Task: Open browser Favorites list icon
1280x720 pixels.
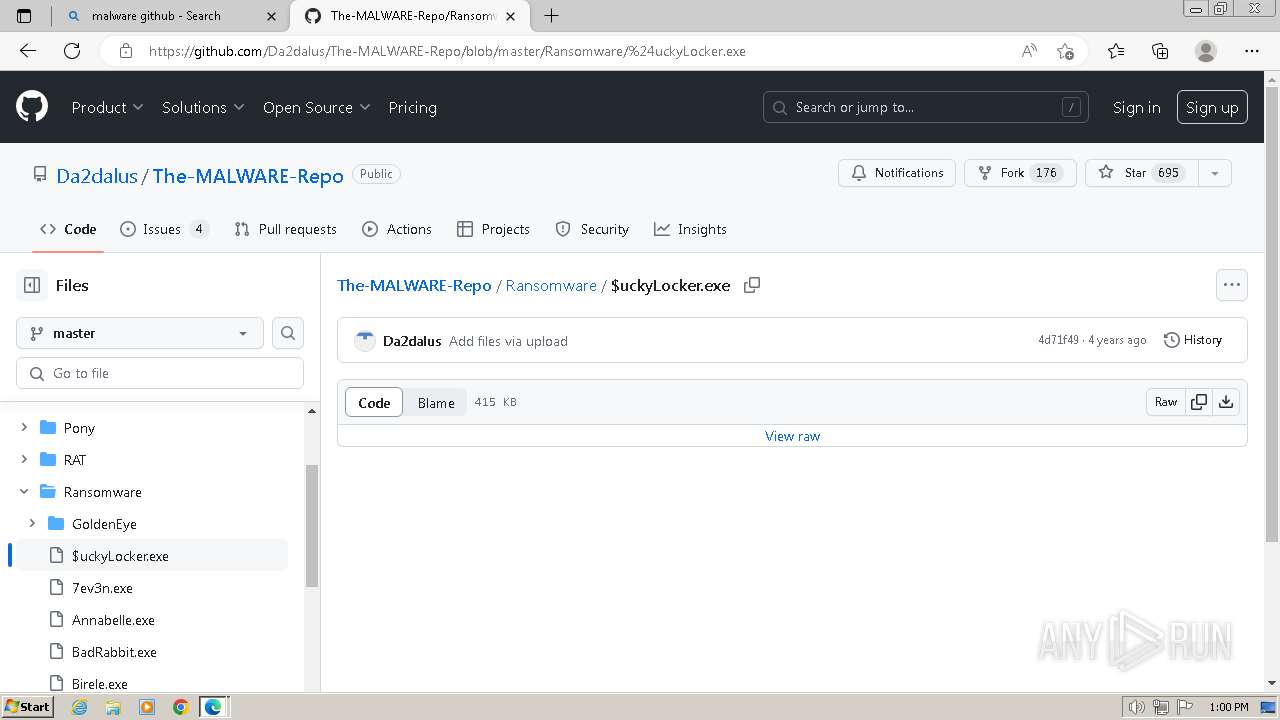Action: click(1116, 51)
